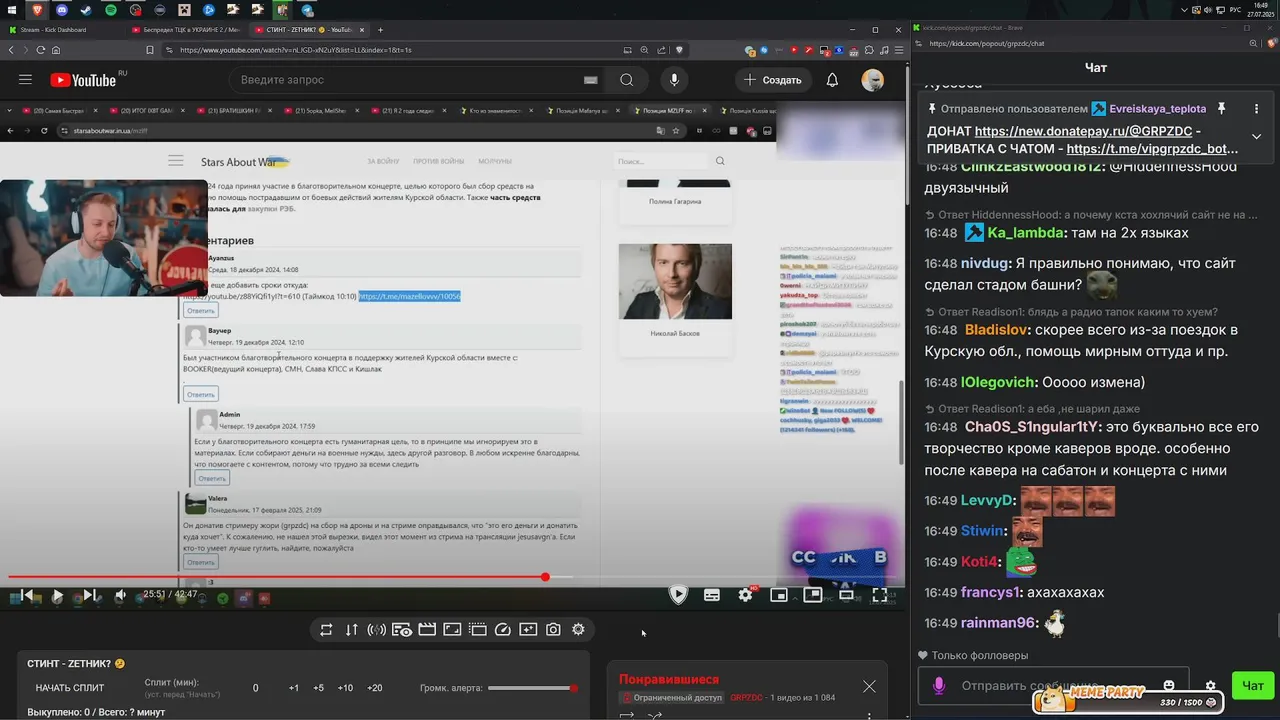
Task: Mute the YouTube player volume
Action: coord(121,596)
